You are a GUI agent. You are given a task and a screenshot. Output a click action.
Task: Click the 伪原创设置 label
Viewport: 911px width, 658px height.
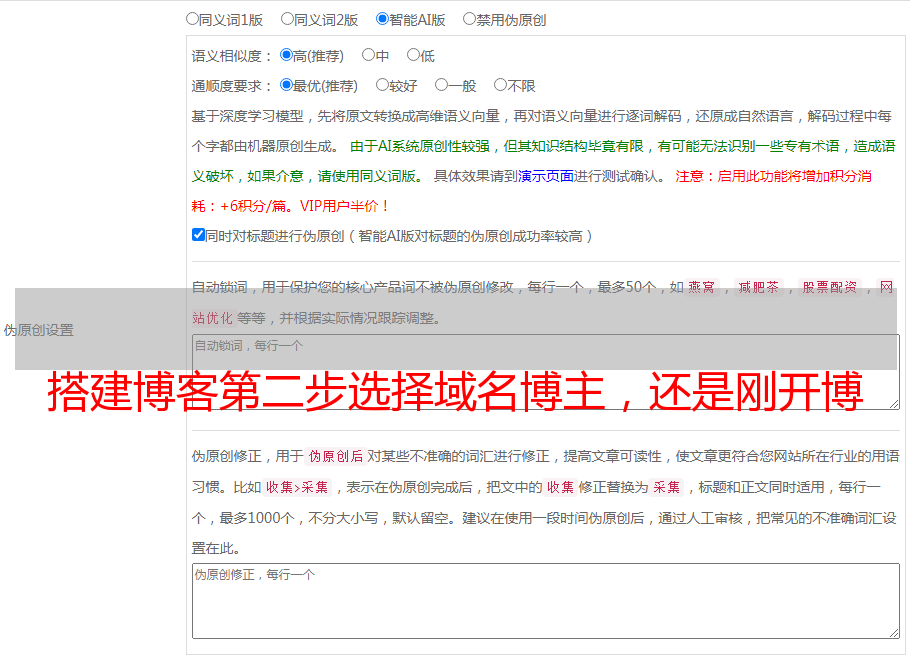coord(39,330)
